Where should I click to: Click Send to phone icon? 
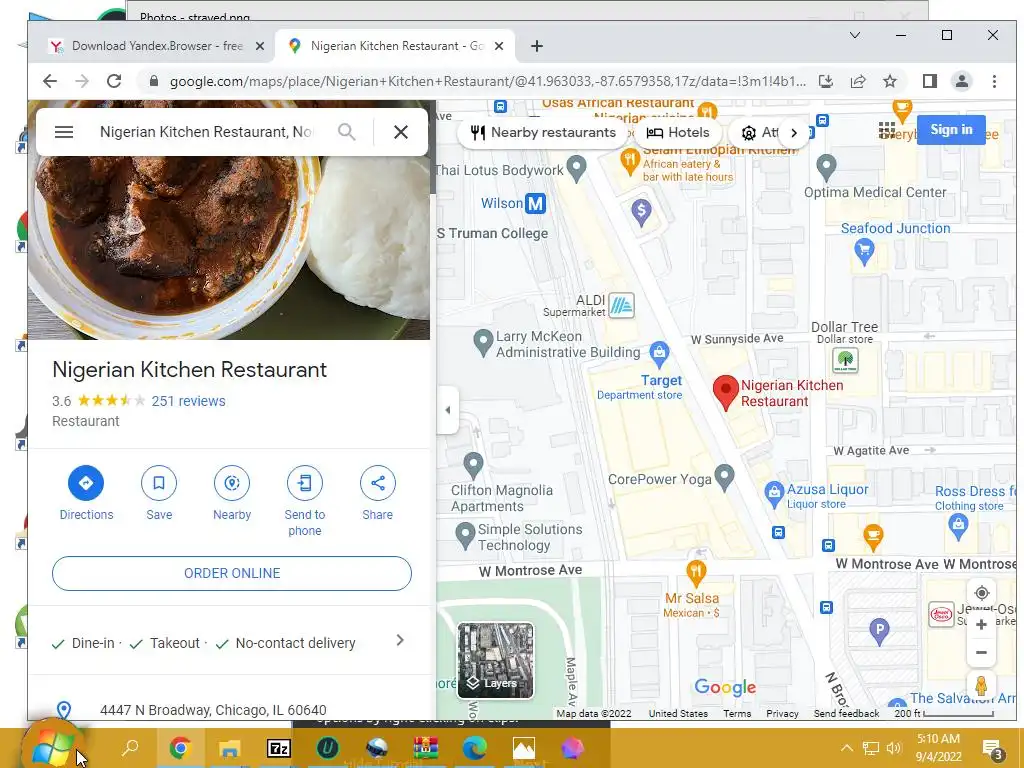pyautogui.click(x=305, y=483)
